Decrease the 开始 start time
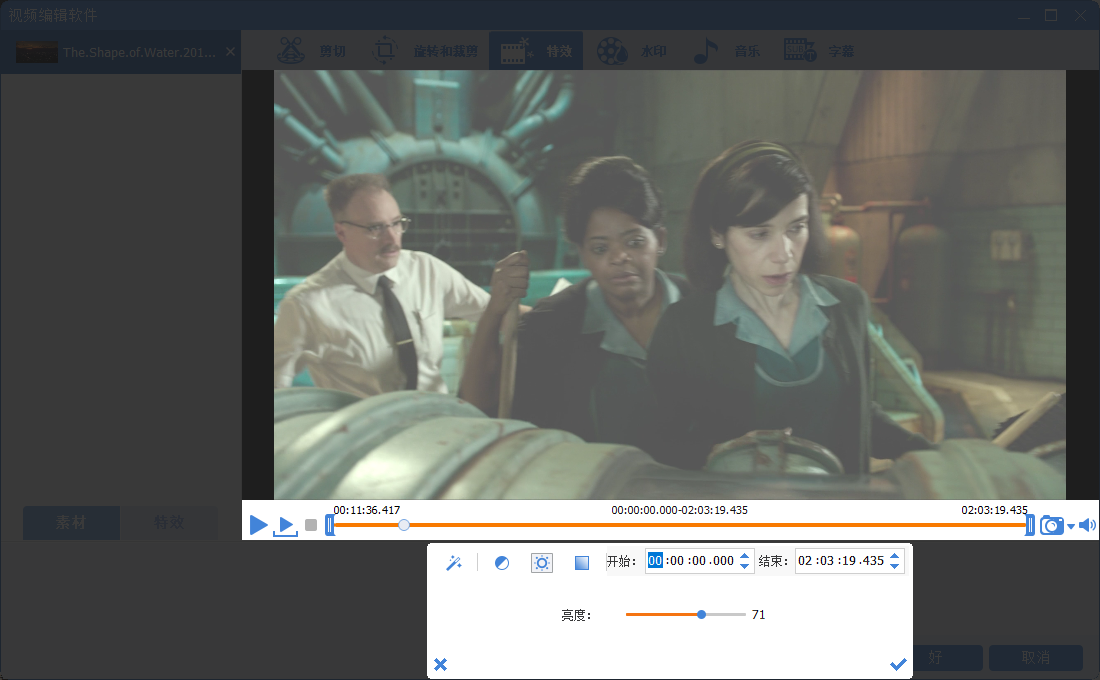 tap(745, 566)
